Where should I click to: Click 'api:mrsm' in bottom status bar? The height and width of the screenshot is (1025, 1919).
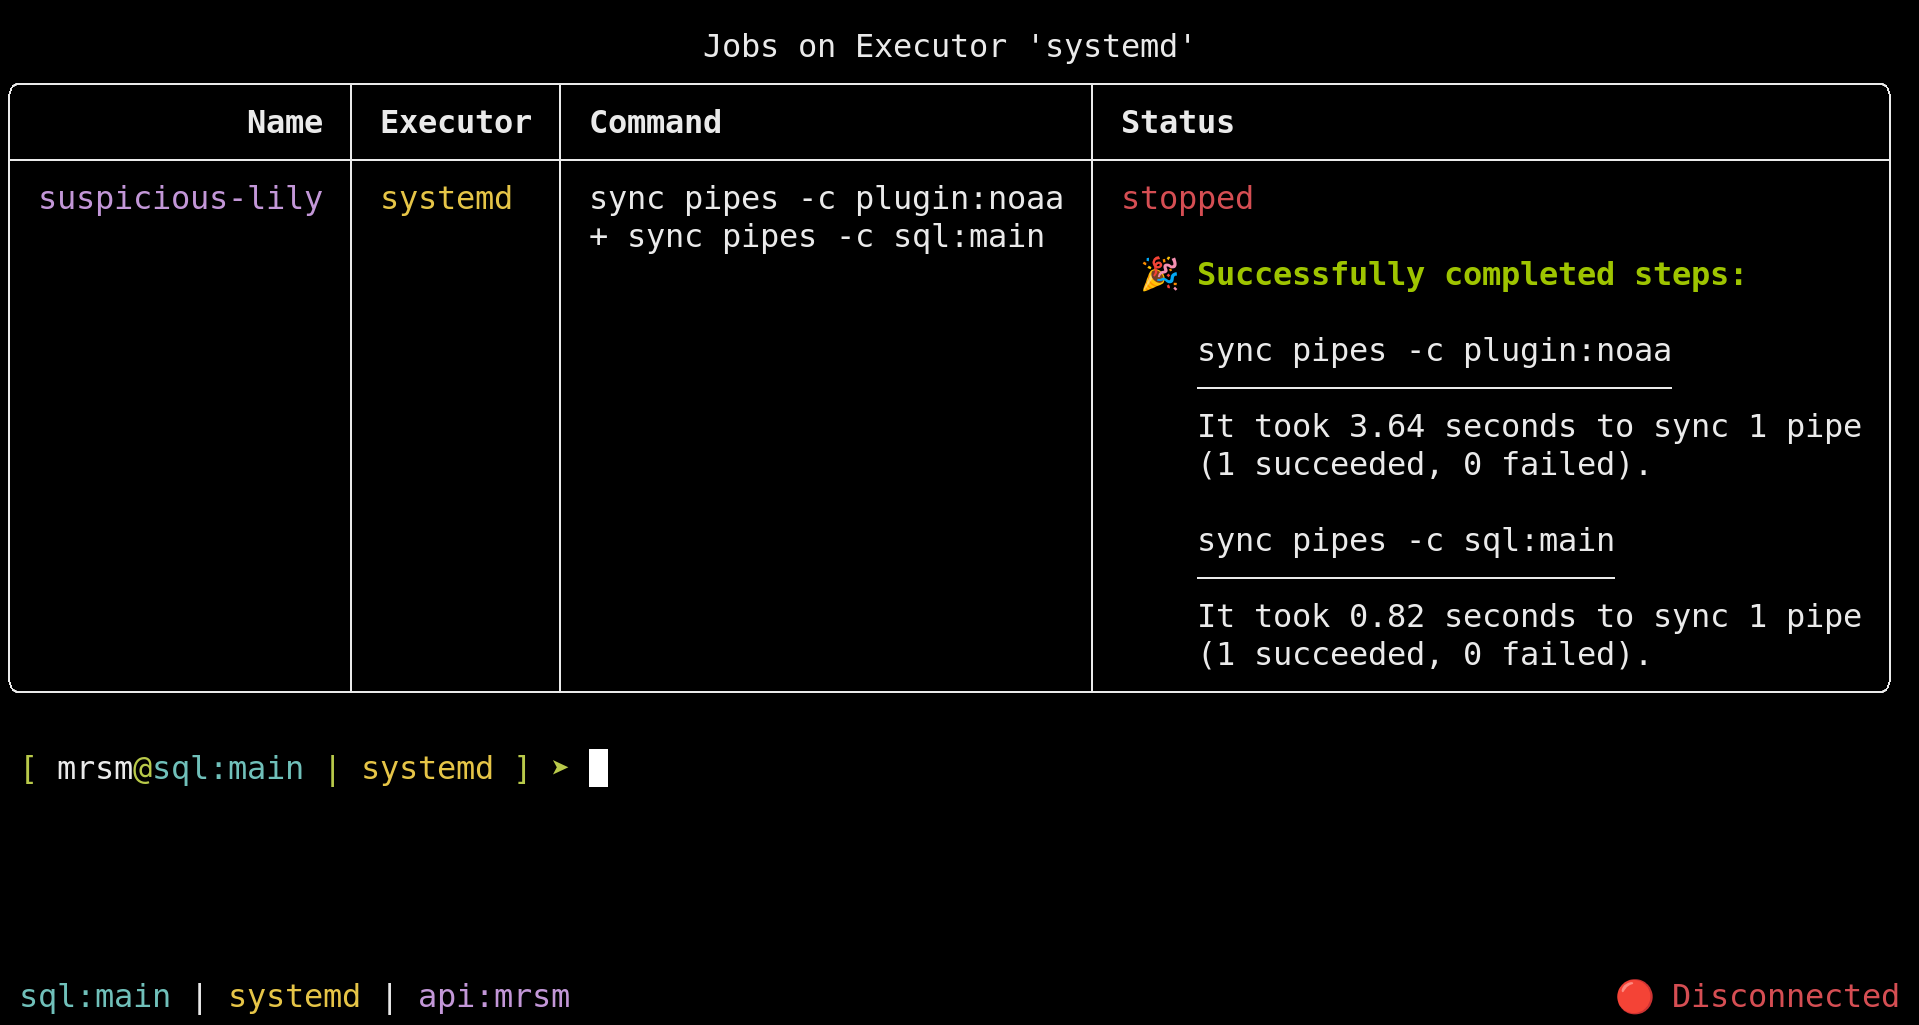(x=494, y=996)
